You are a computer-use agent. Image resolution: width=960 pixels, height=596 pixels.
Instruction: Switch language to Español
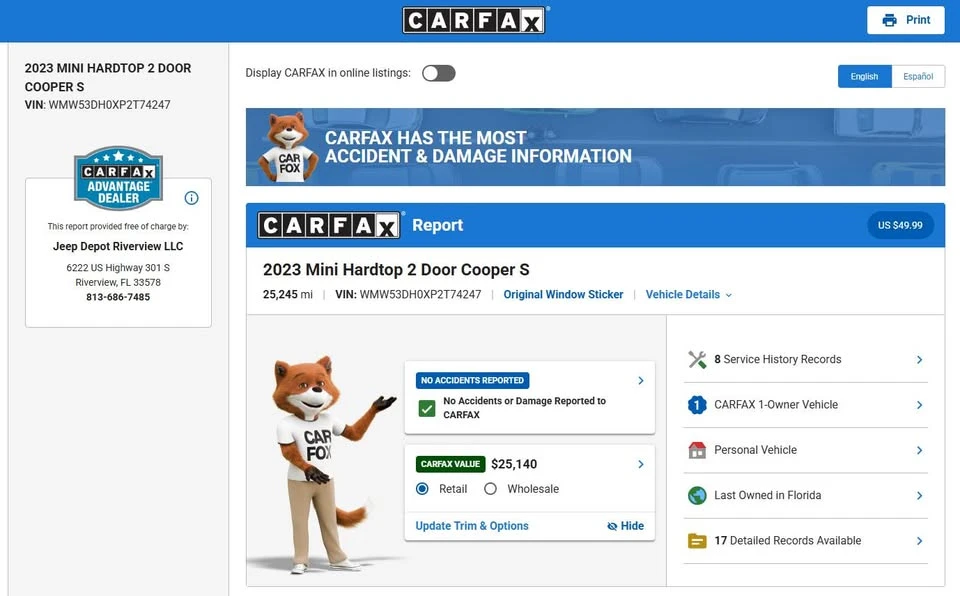point(918,77)
